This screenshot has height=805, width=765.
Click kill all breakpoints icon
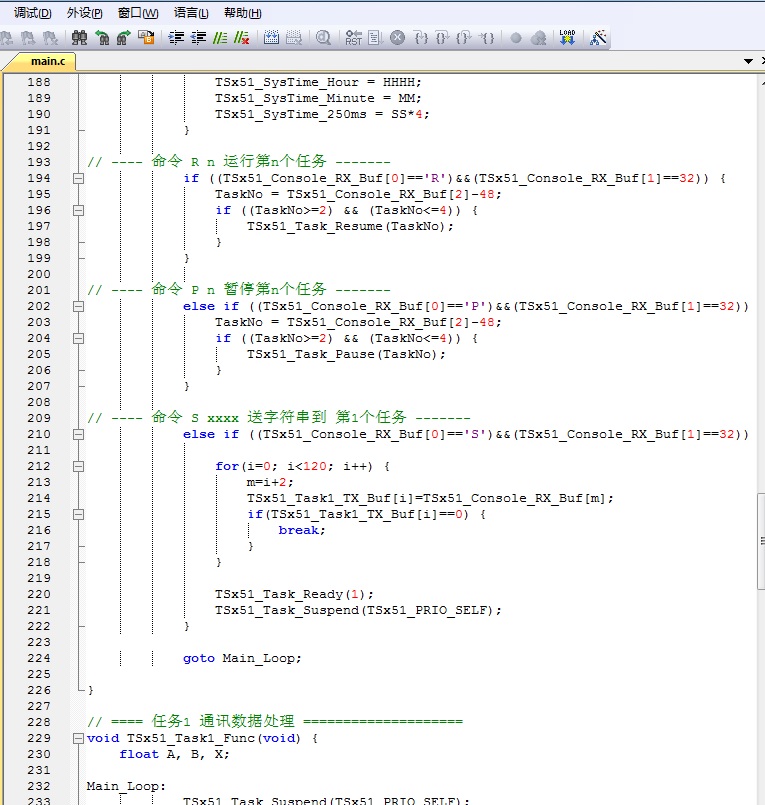coord(538,38)
